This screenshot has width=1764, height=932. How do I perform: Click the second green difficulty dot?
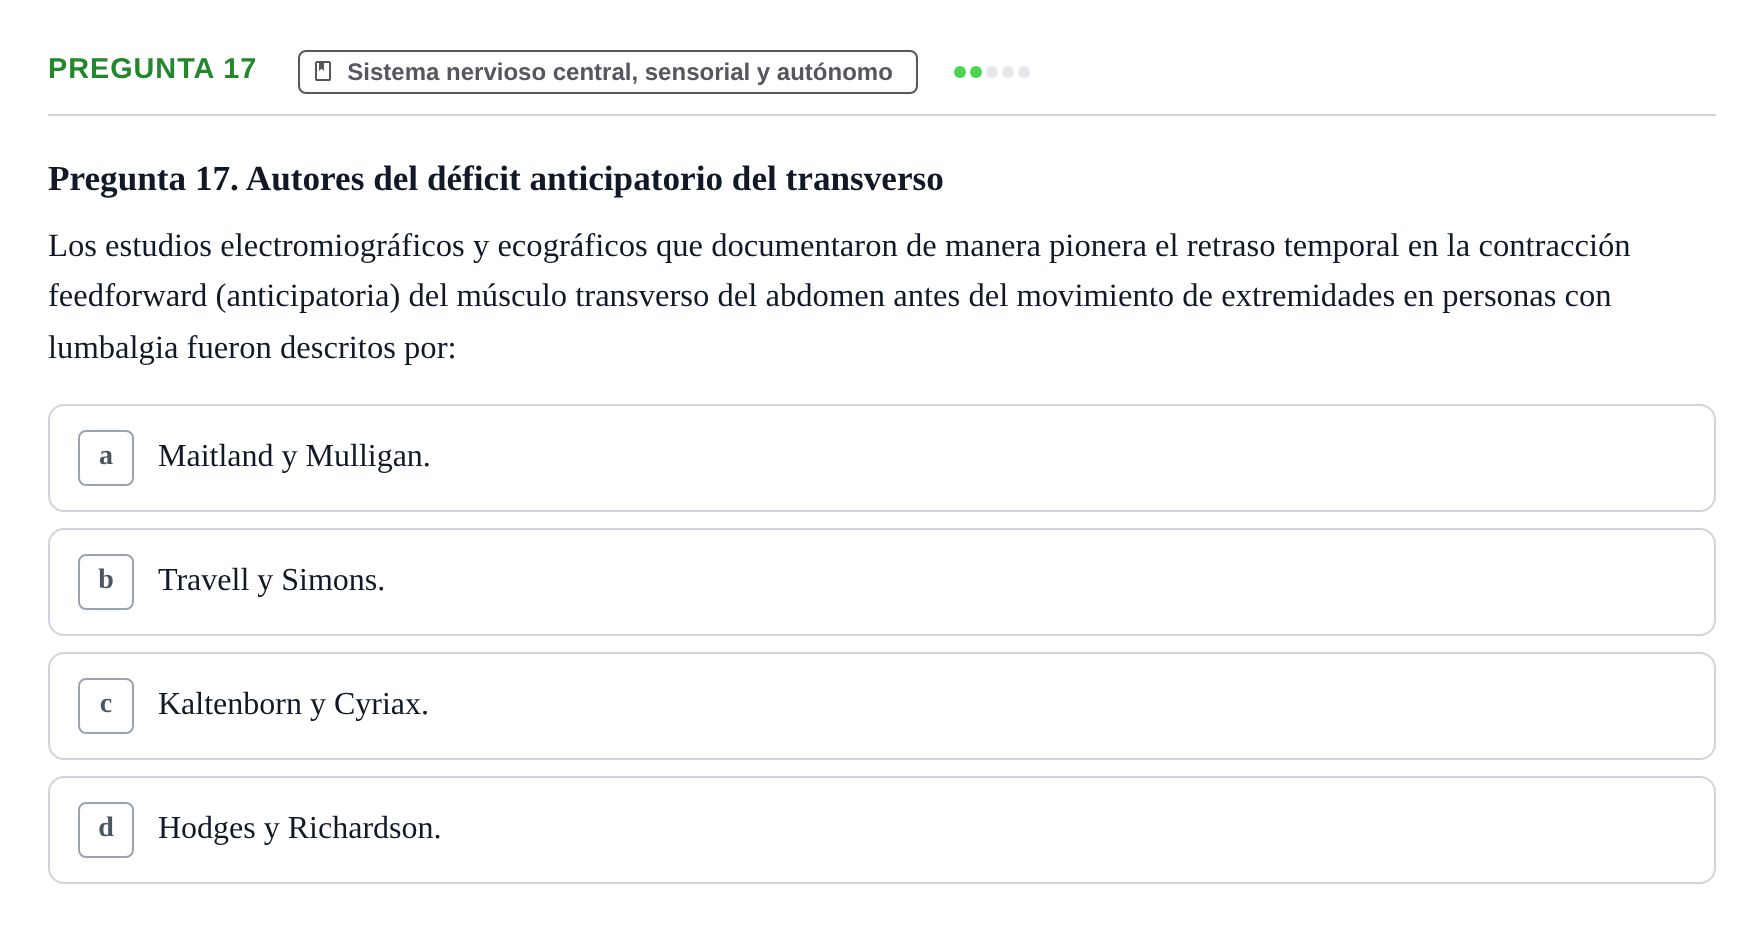tap(976, 72)
